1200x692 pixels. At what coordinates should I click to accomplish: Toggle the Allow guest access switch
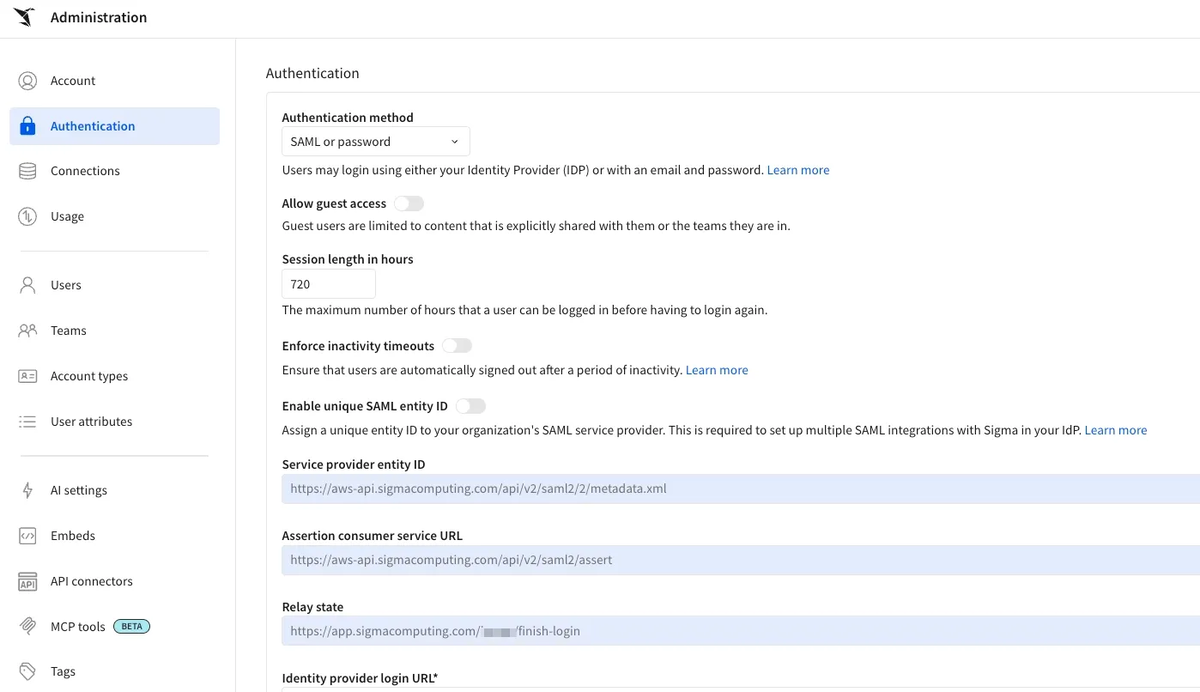[x=408, y=203]
